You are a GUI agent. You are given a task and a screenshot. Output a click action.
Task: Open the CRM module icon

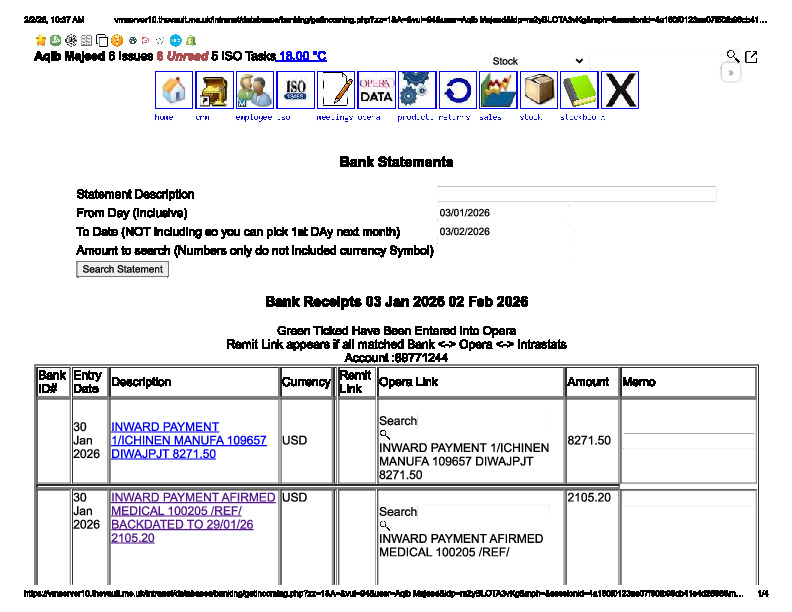(214, 91)
